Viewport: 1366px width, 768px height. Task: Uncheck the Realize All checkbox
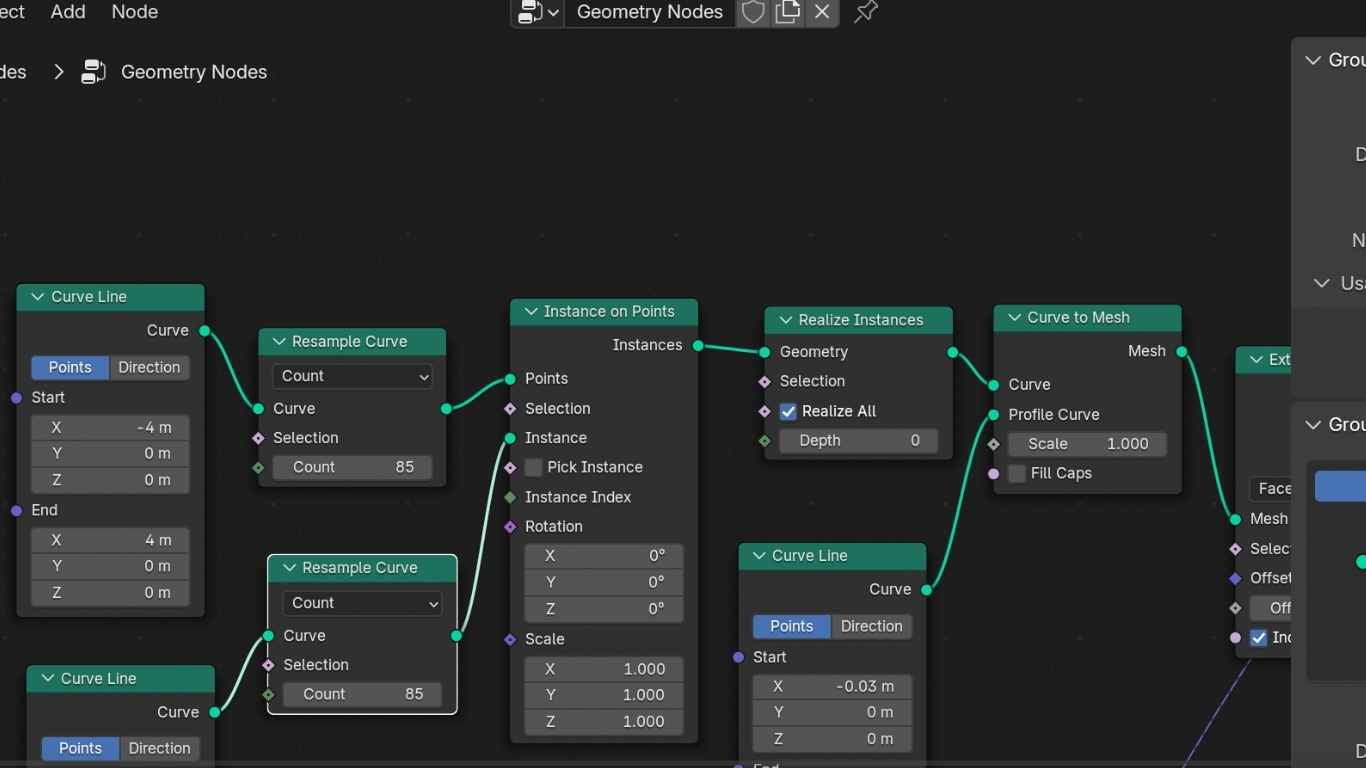click(788, 411)
